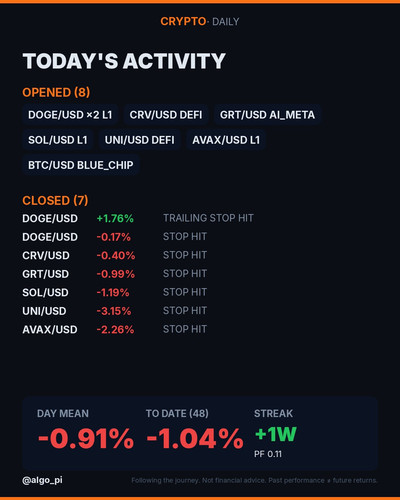Click the TRAILING STOP HIT label
The image size is (400, 500).
tap(208, 218)
